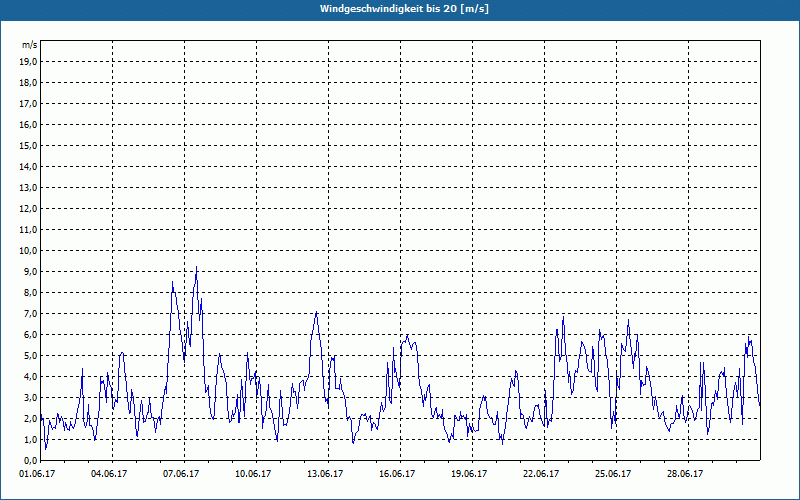The image size is (800, 500).
Task: Click the y-axis label 1,0
Action: point(30,439)
